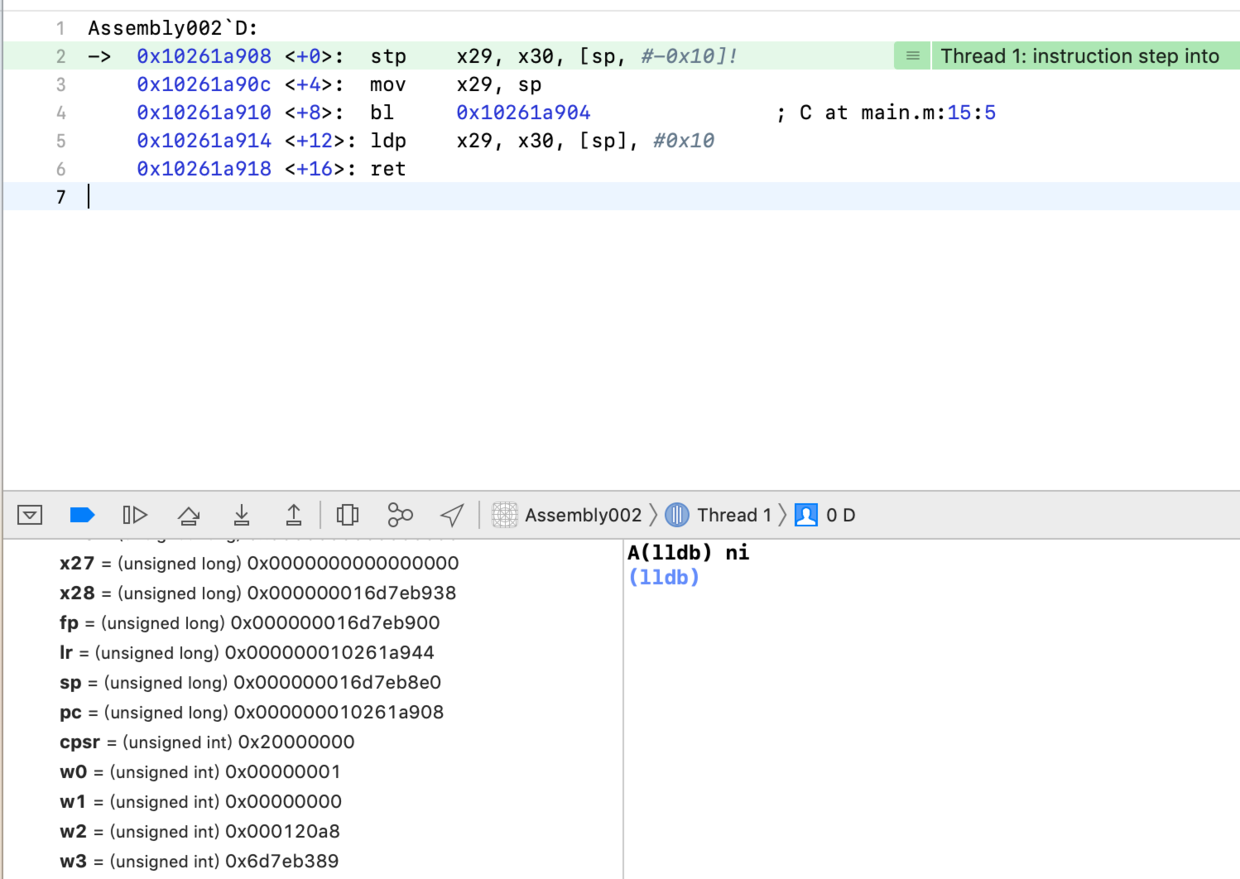This screenshot has width=1240, height=879.
Task: Click the Step Over debug button
Action: 188,515
